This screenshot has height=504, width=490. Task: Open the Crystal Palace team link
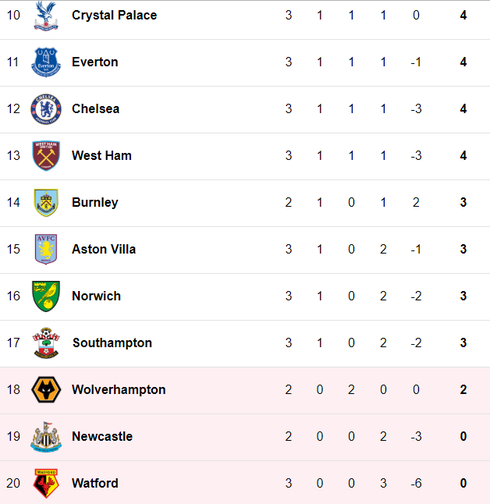(x=114, y=15)
